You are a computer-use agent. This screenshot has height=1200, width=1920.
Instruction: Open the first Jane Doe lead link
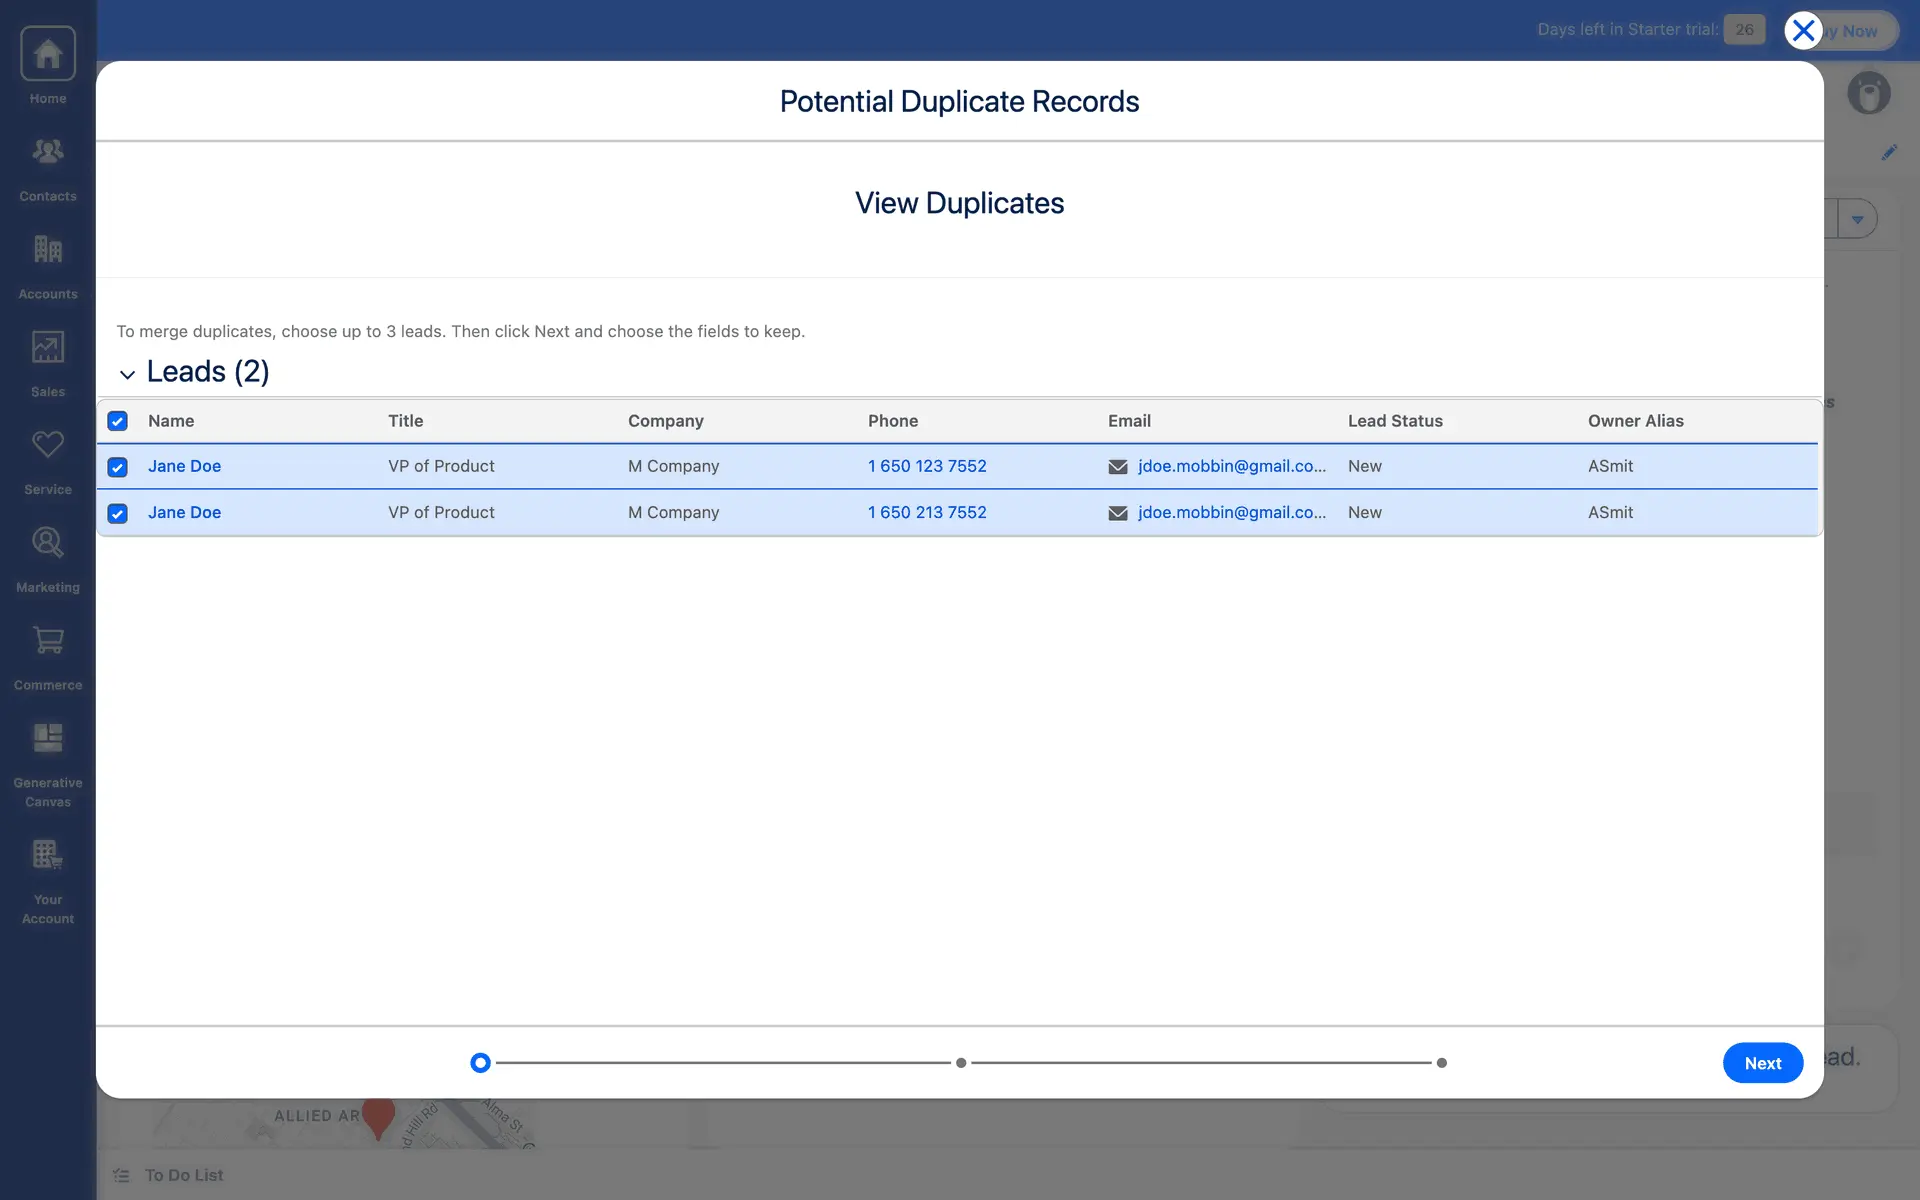pos(184,466)
